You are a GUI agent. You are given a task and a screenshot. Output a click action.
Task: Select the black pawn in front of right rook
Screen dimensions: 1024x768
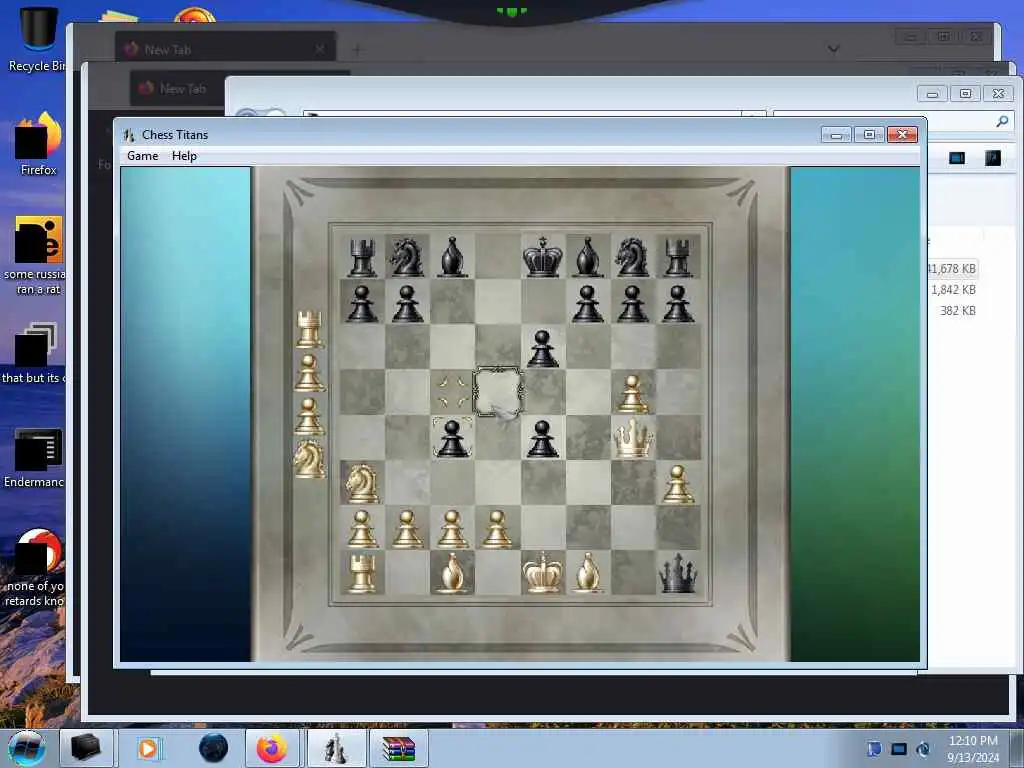point(678,304)
